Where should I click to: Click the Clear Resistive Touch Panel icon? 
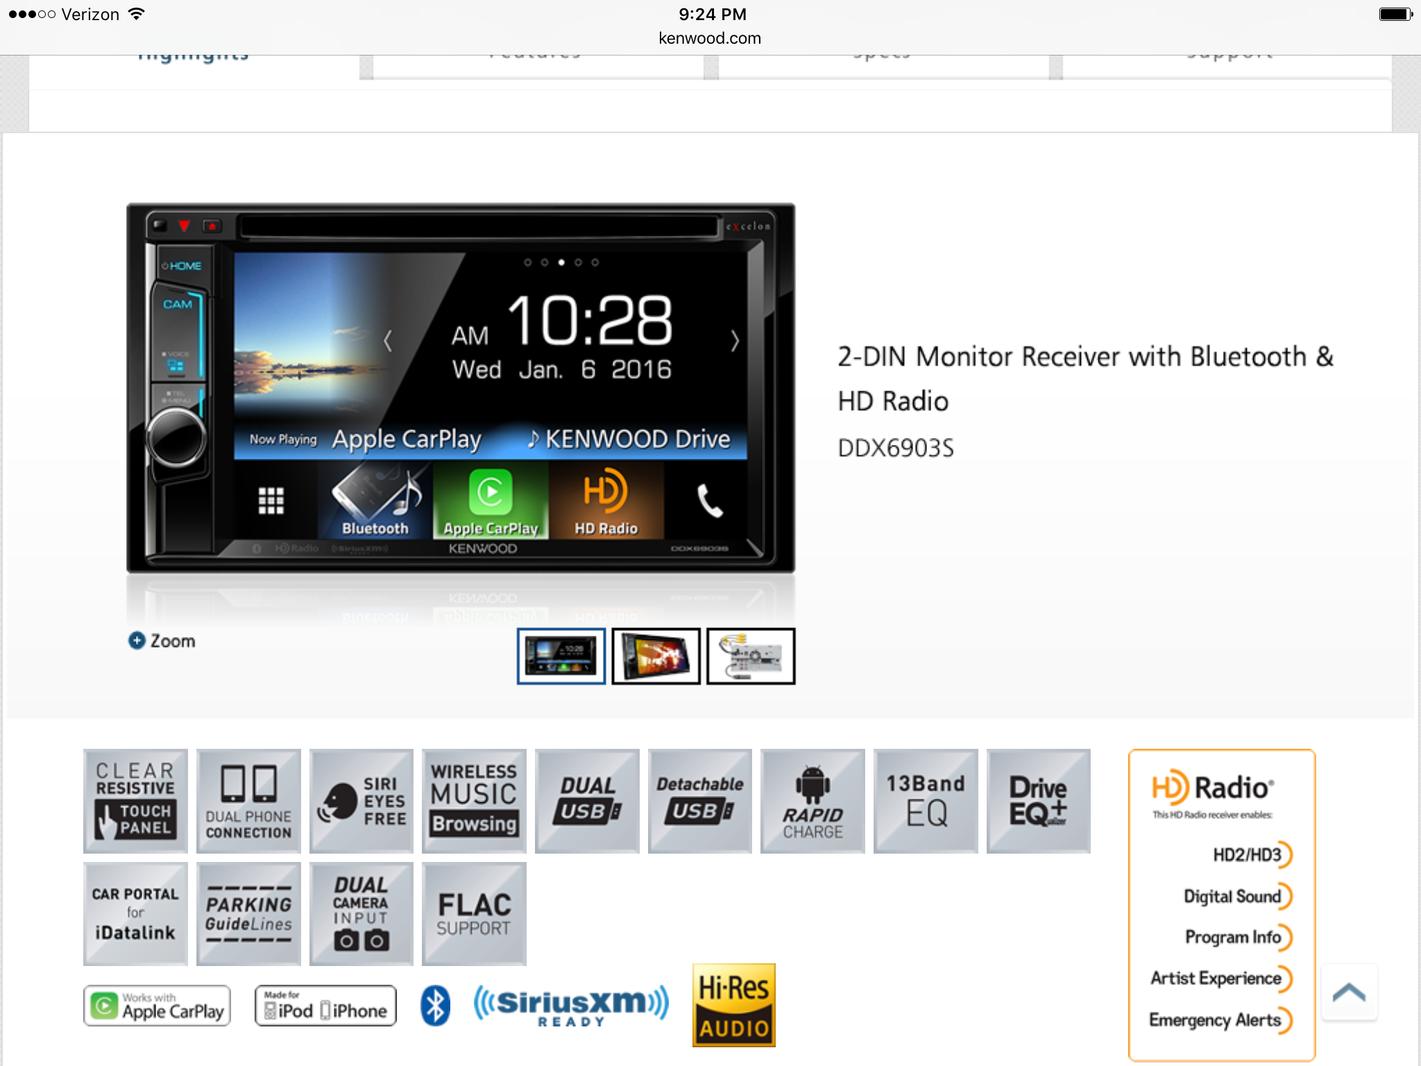pos(135,801)
